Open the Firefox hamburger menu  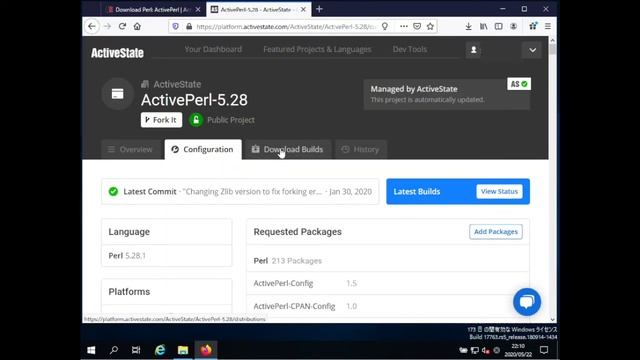[x=548, y=27]
